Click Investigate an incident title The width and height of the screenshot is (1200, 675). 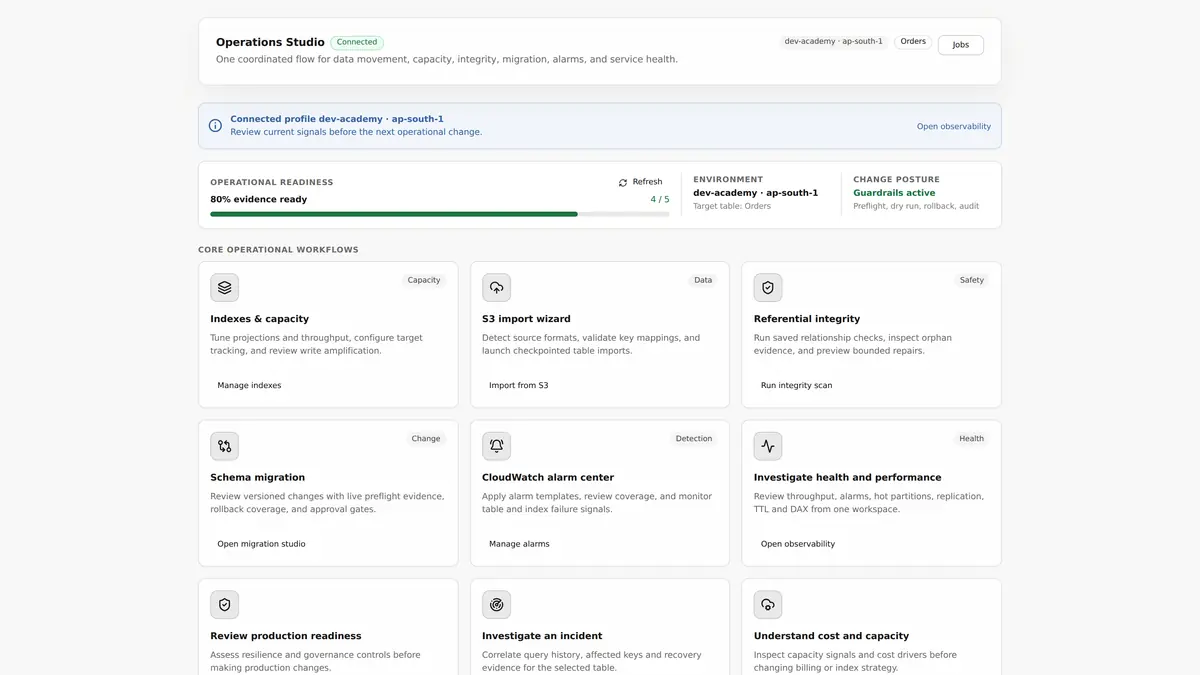click(542, 636)
